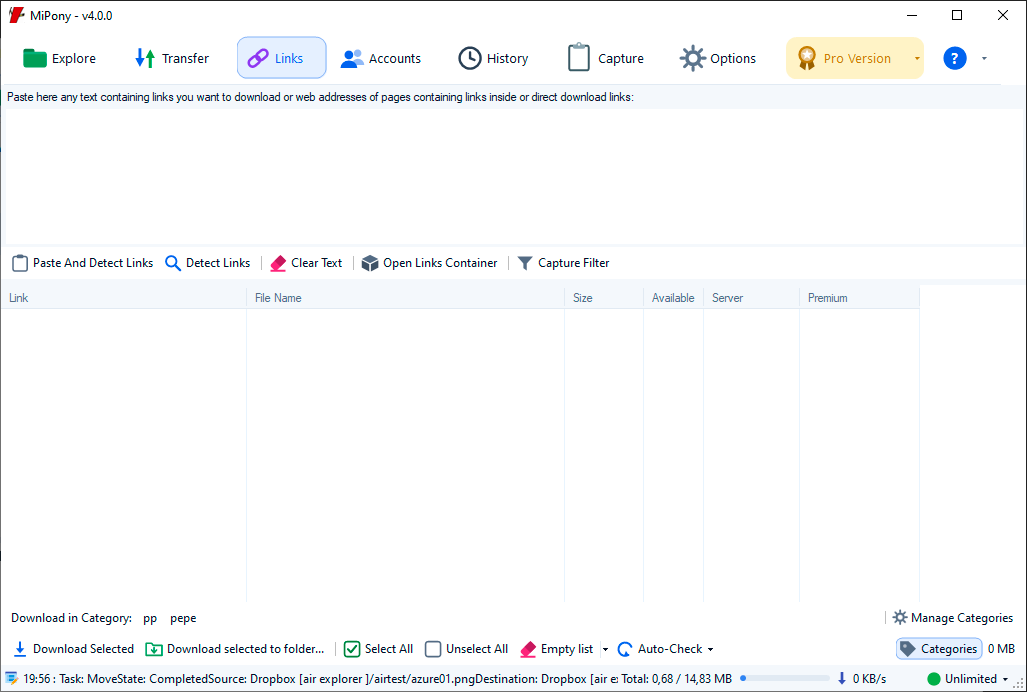Viewport: 1027px width, 692px height.
Task: Click the green Unlimited speed indicator
Action: (933, 678)
